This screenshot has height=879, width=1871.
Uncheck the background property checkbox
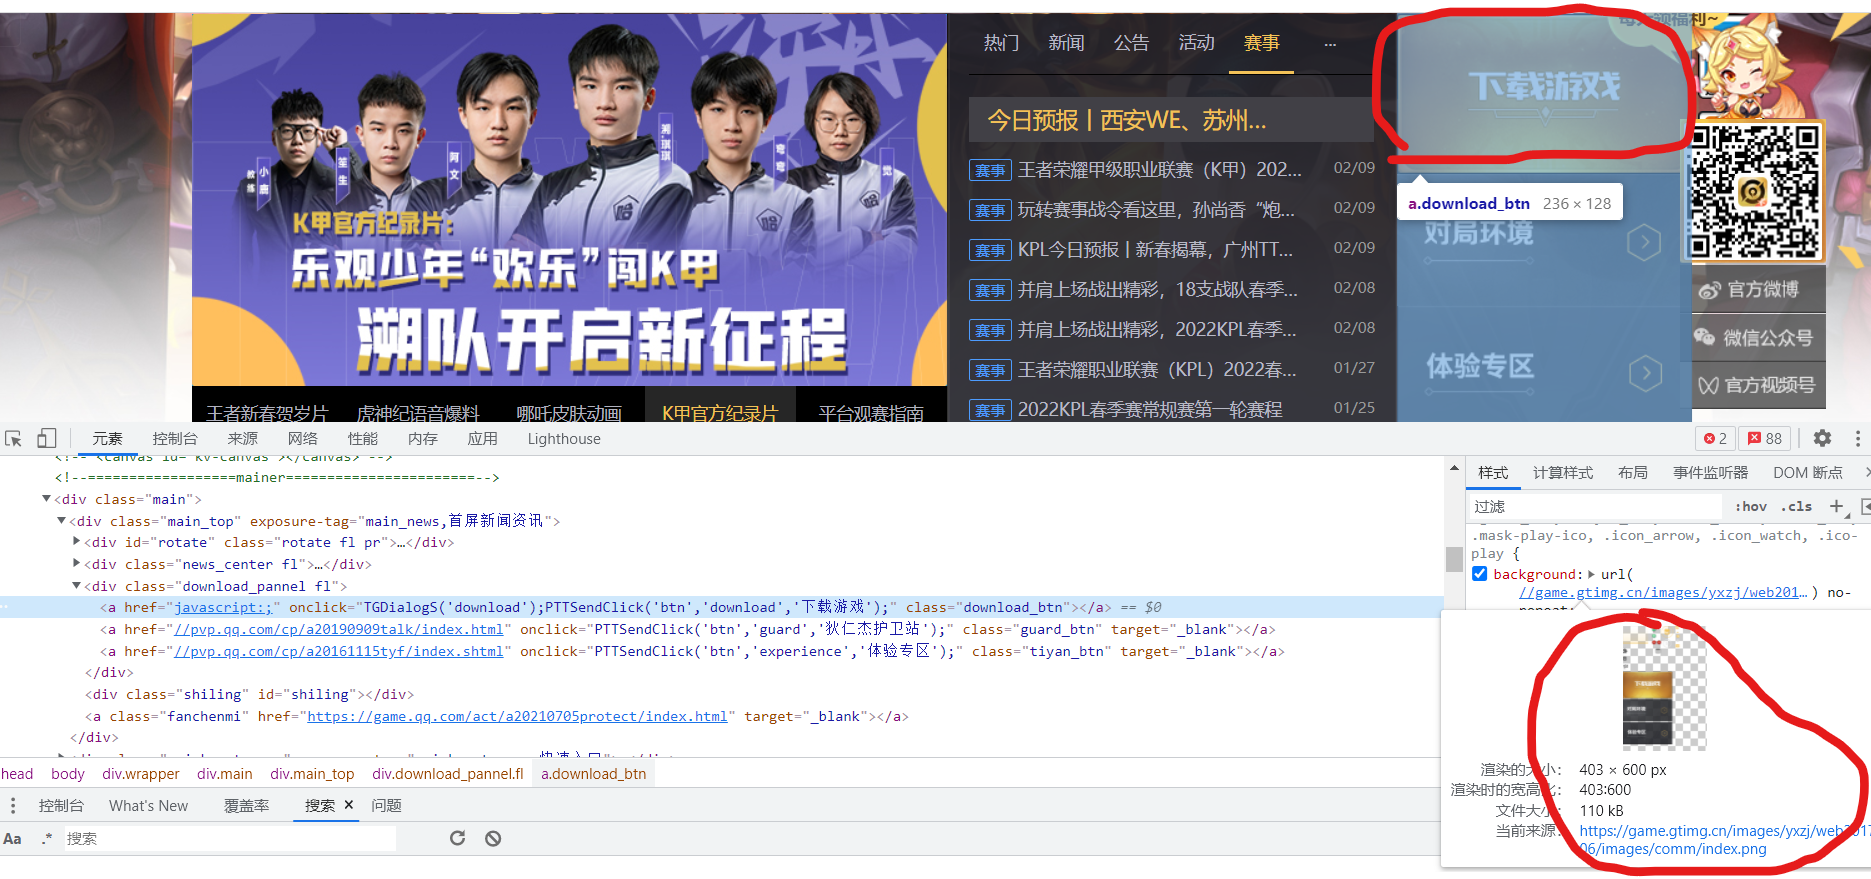coord(1480,574)
